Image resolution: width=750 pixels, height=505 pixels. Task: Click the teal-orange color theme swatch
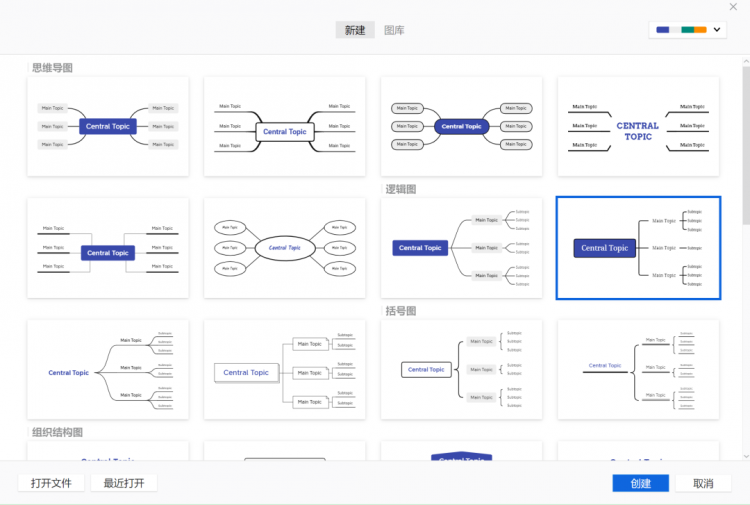coord(694,30)
